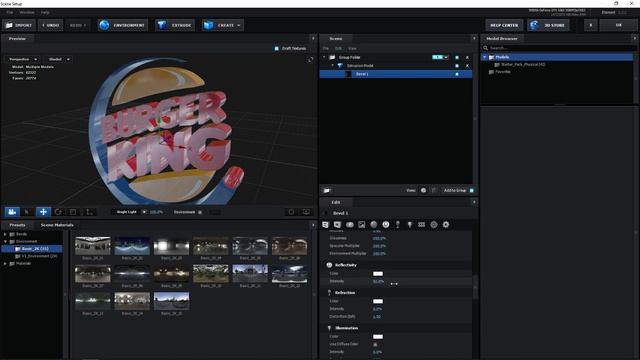Image resolution: width=640 pixels, height=360 pixels.
Task: Select the rotate transform tool
Action: [x=58, y=212]
